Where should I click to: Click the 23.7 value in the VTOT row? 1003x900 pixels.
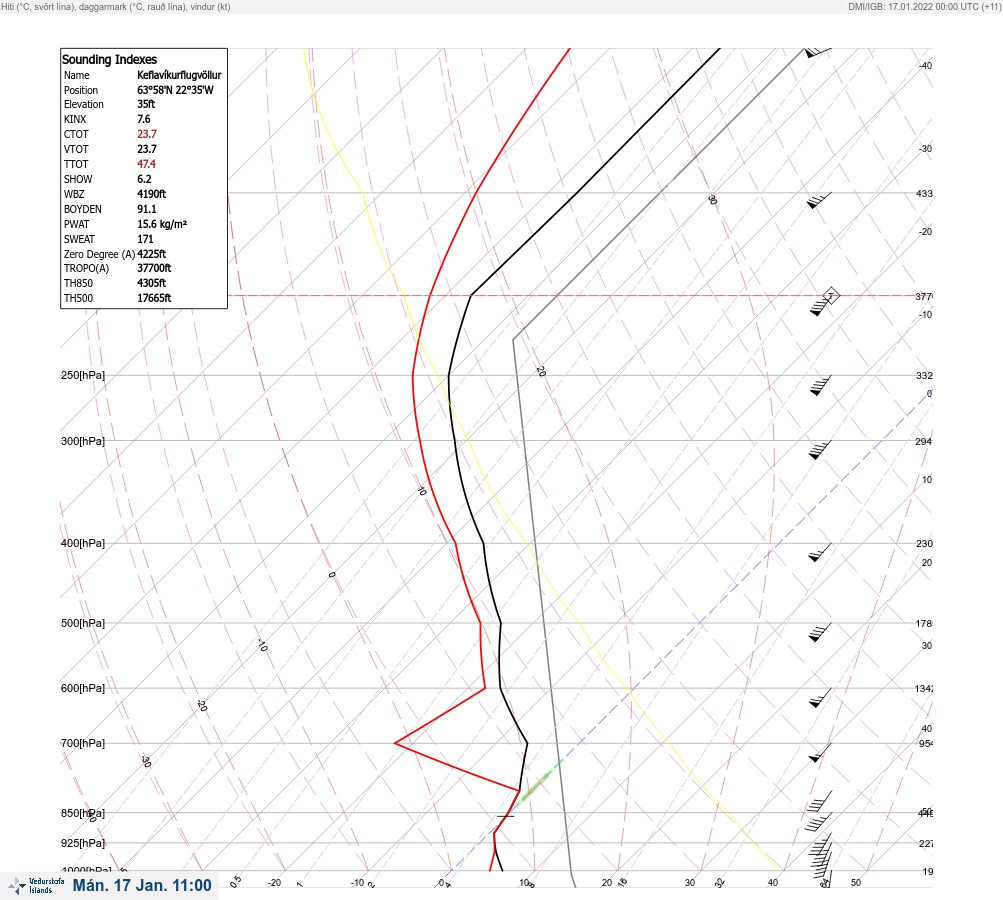[147, 149]
